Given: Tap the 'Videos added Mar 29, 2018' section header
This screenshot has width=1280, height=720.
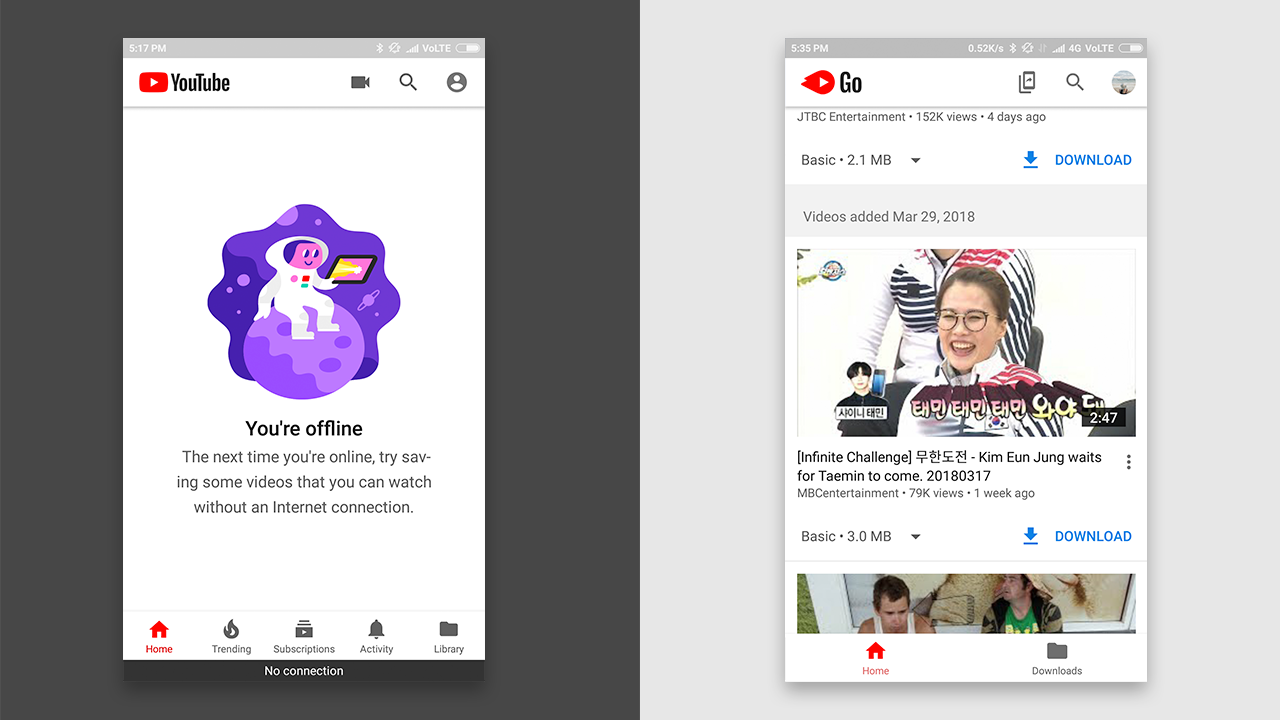Looking at the screenshot, I should [889, 216].
